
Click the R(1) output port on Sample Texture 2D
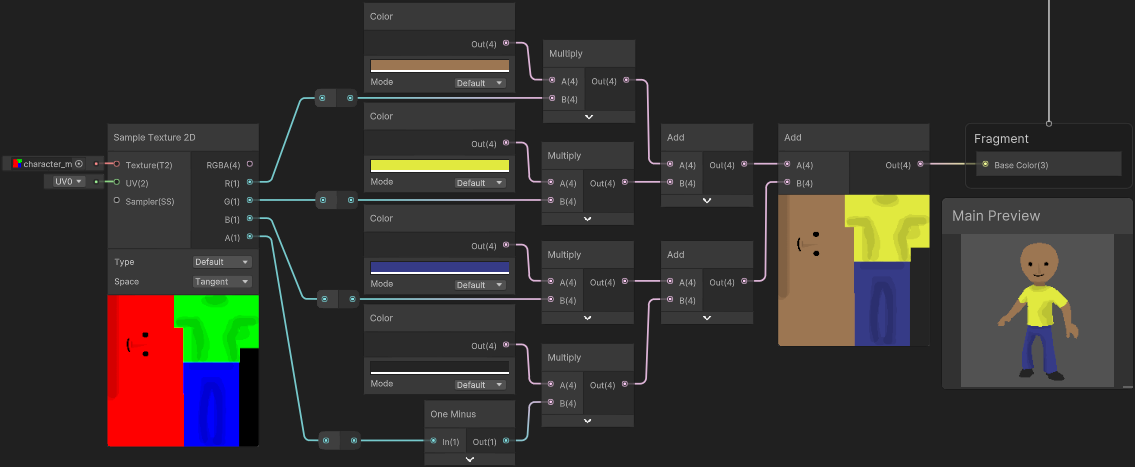click(250, 182)
